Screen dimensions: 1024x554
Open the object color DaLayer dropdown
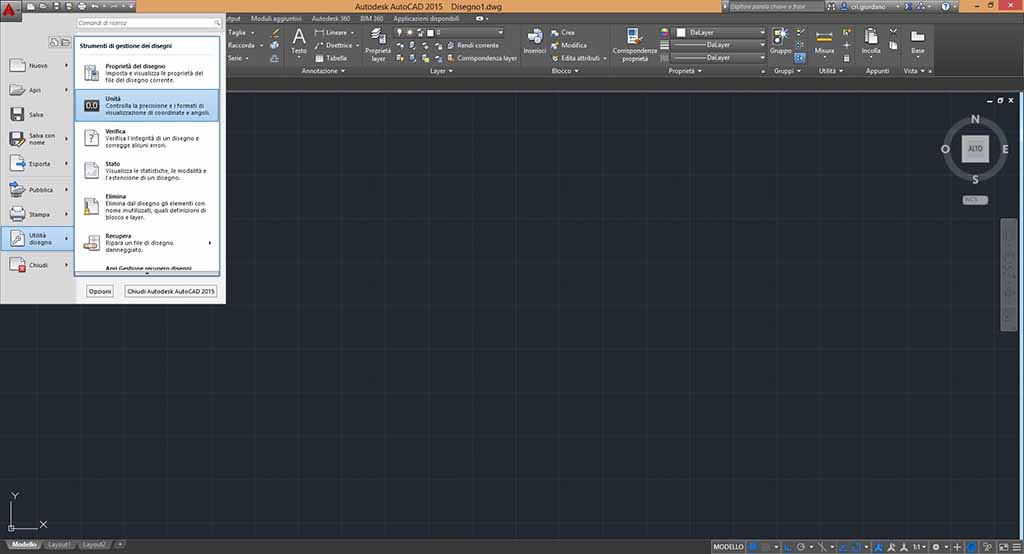tap(720, 32)
